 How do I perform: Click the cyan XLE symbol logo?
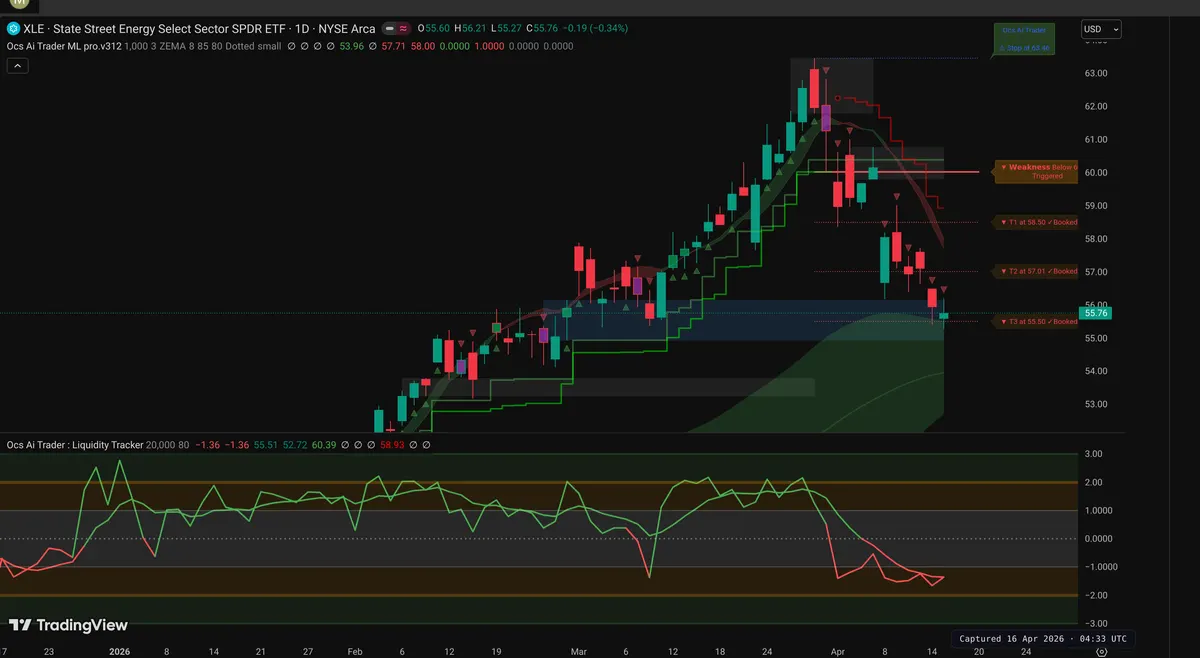coord(13,29)
